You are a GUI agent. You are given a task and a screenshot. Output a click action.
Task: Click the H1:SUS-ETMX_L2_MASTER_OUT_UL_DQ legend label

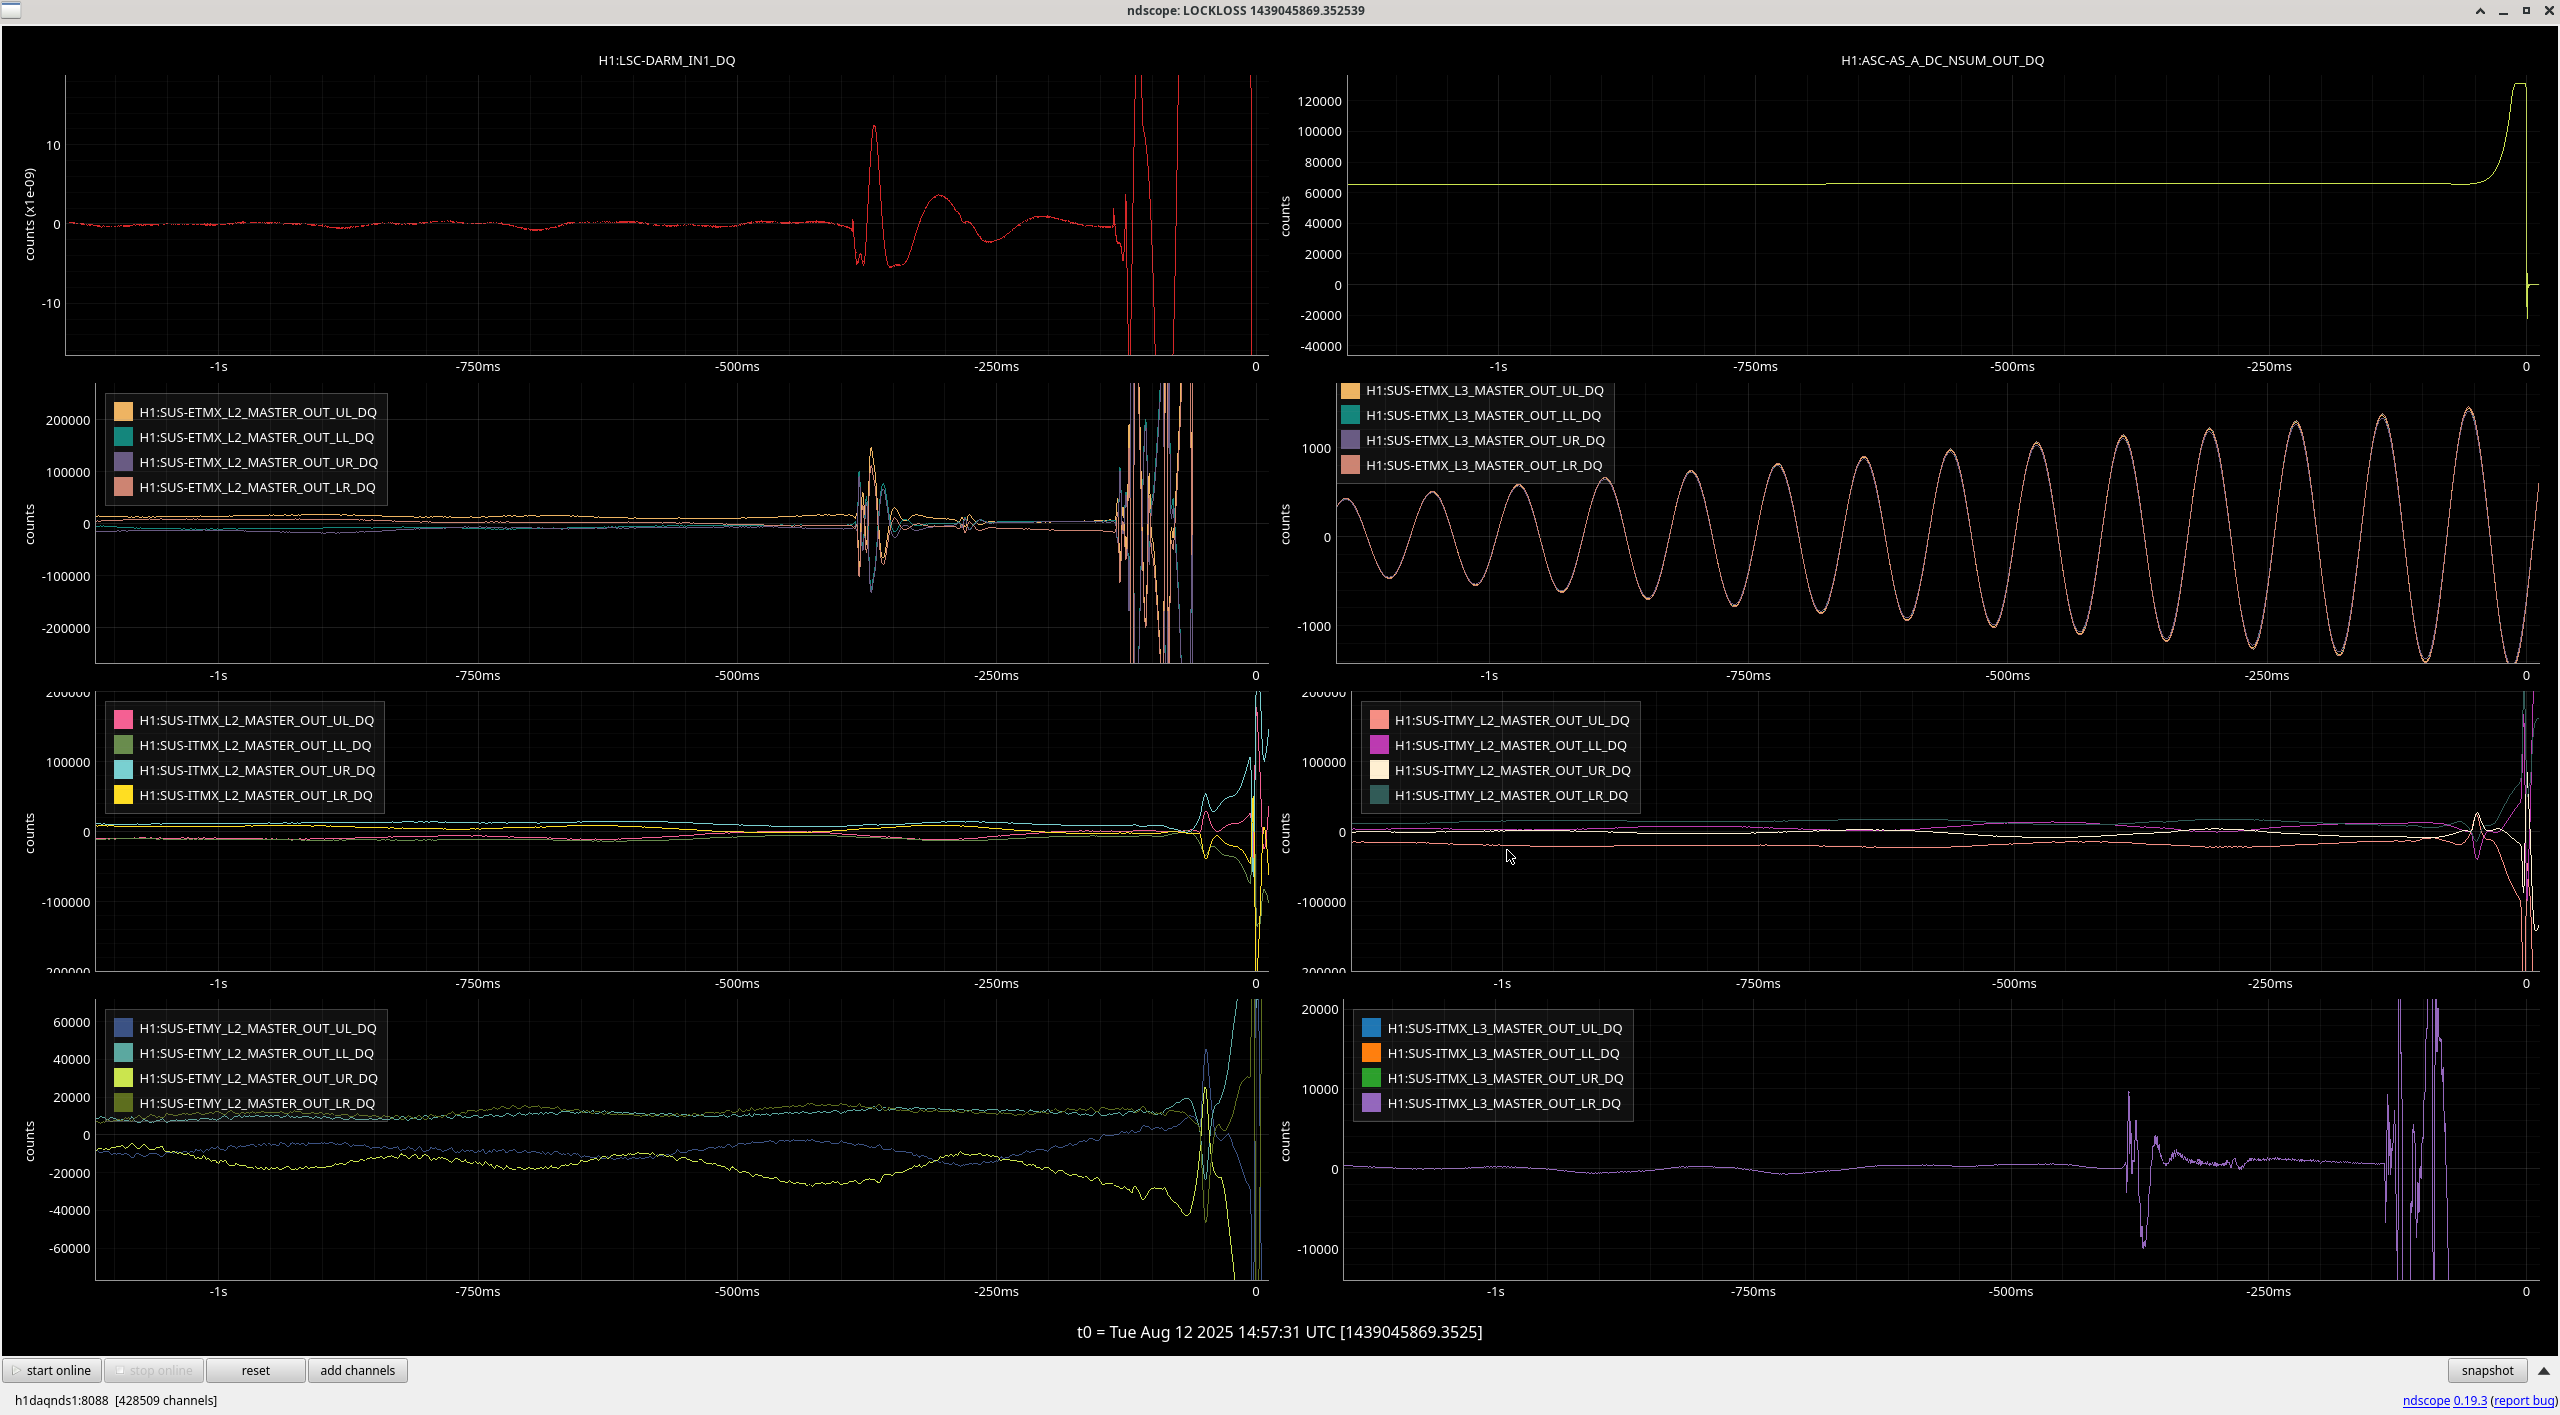click(x=258, y=412)
